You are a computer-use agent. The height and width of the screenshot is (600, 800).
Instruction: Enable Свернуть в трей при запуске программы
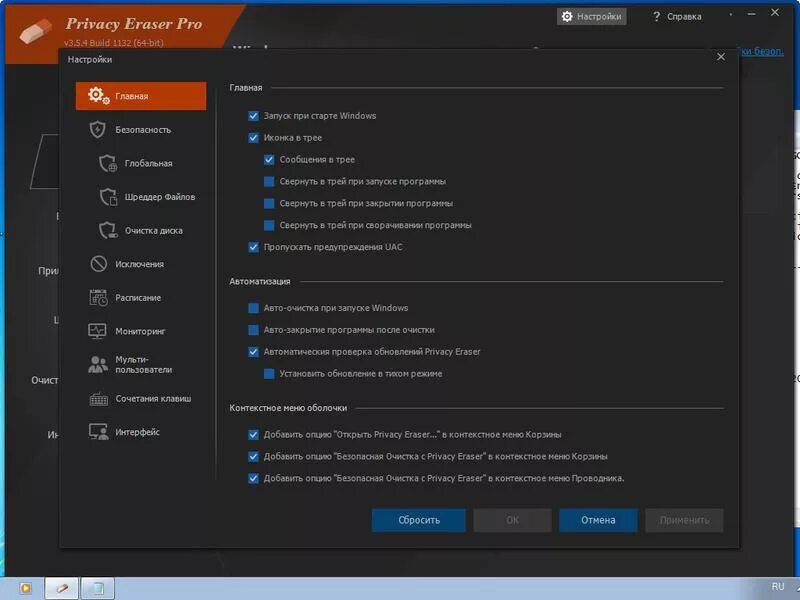pos(269,182)
